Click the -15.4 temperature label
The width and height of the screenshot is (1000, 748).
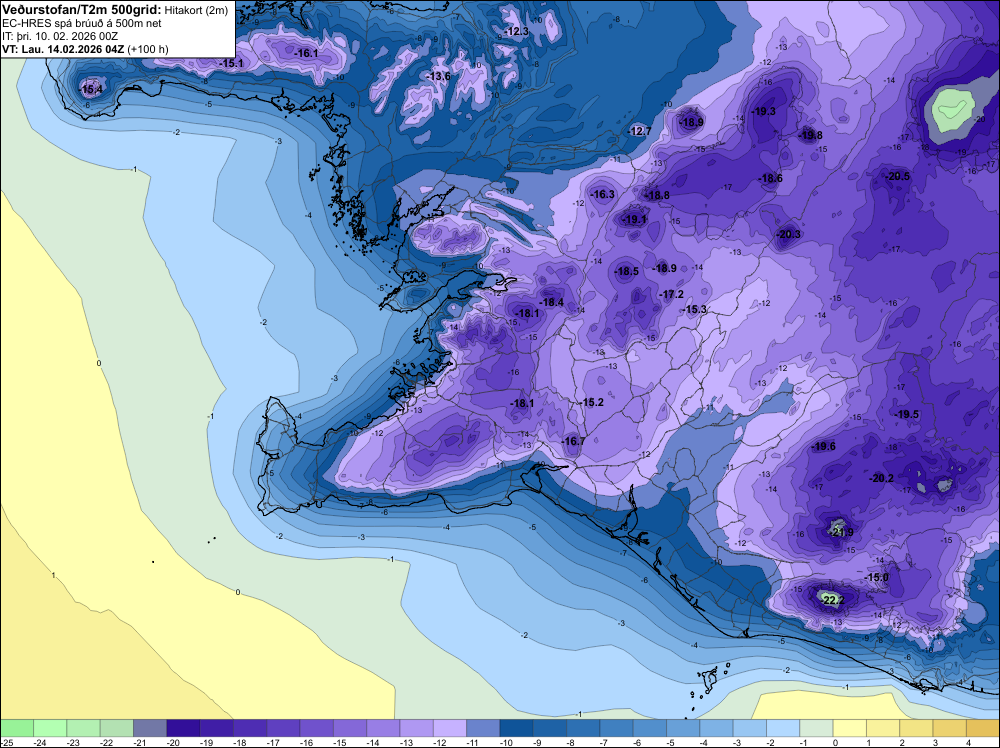[92, 89]
